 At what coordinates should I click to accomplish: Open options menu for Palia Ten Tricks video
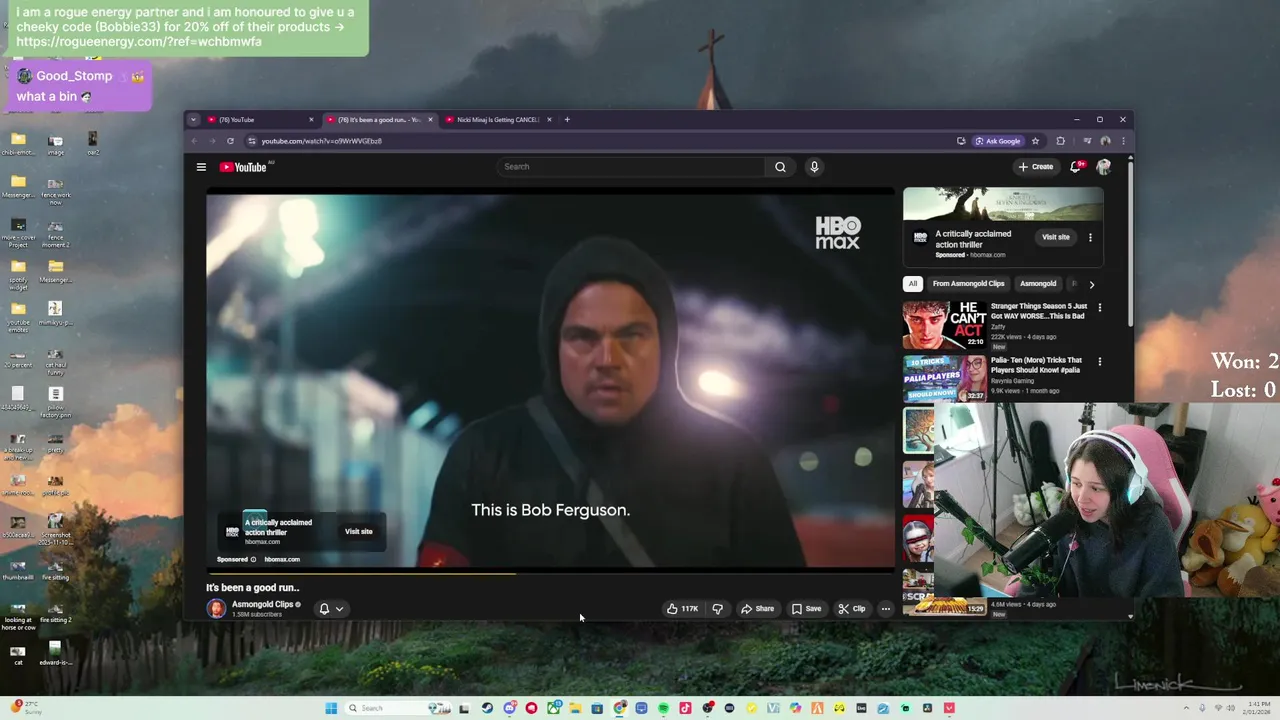click(1099, 362)
